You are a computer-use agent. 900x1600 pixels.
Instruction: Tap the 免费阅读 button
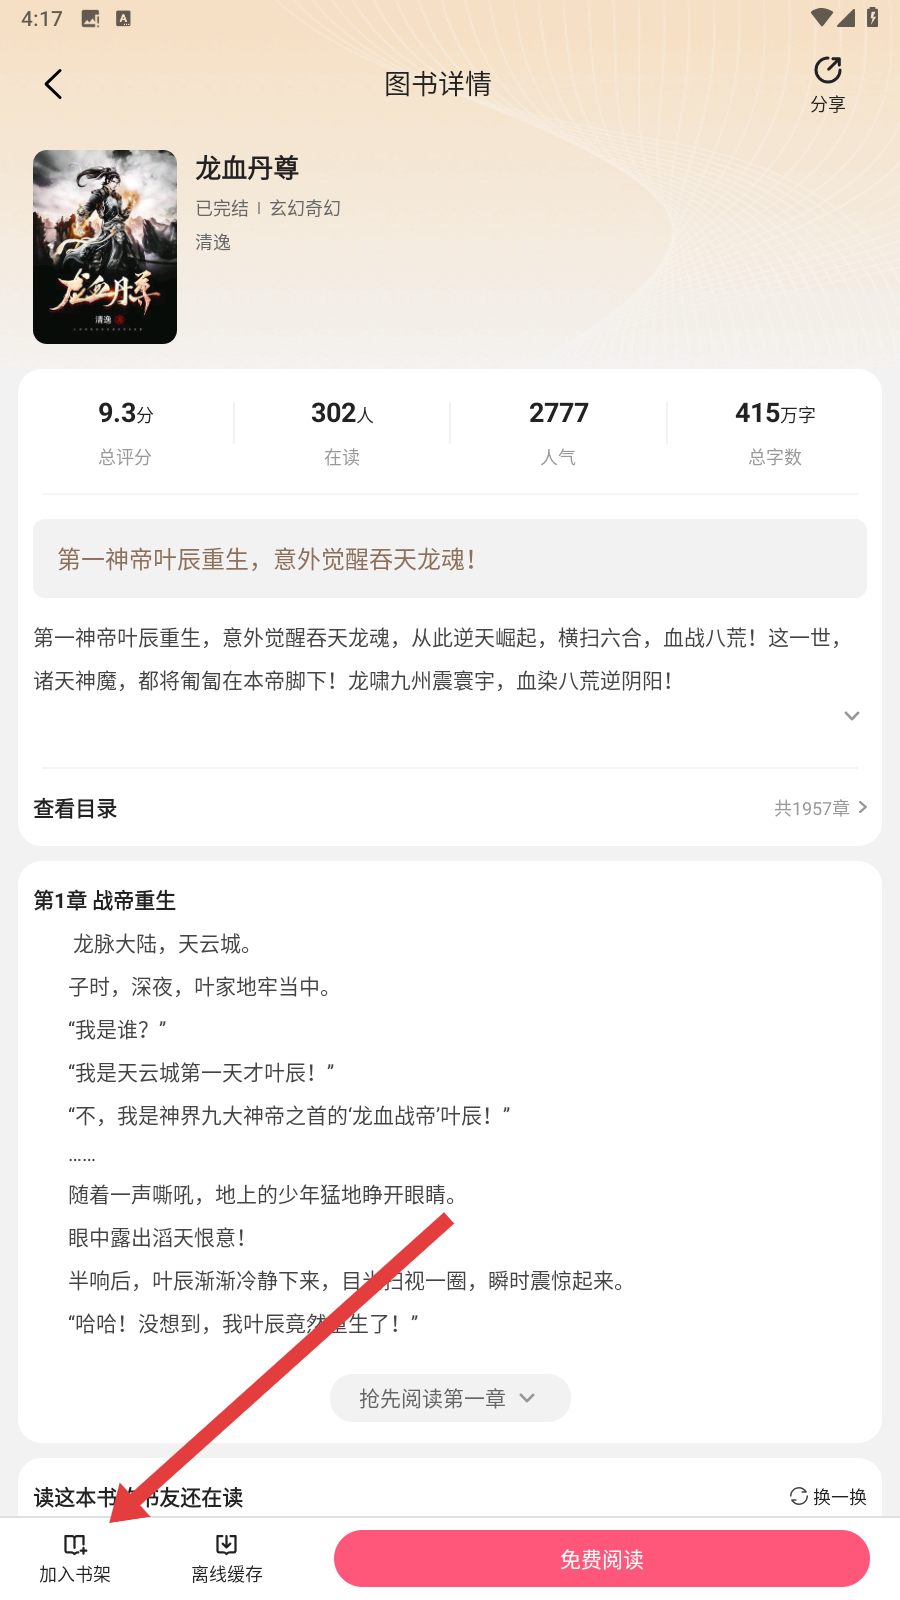(x=602, y=1559)
